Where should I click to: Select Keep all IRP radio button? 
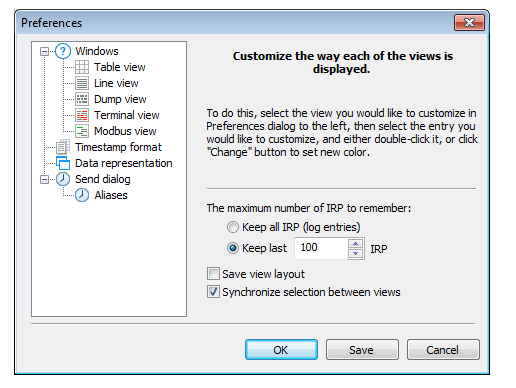(x=233, y=227)
